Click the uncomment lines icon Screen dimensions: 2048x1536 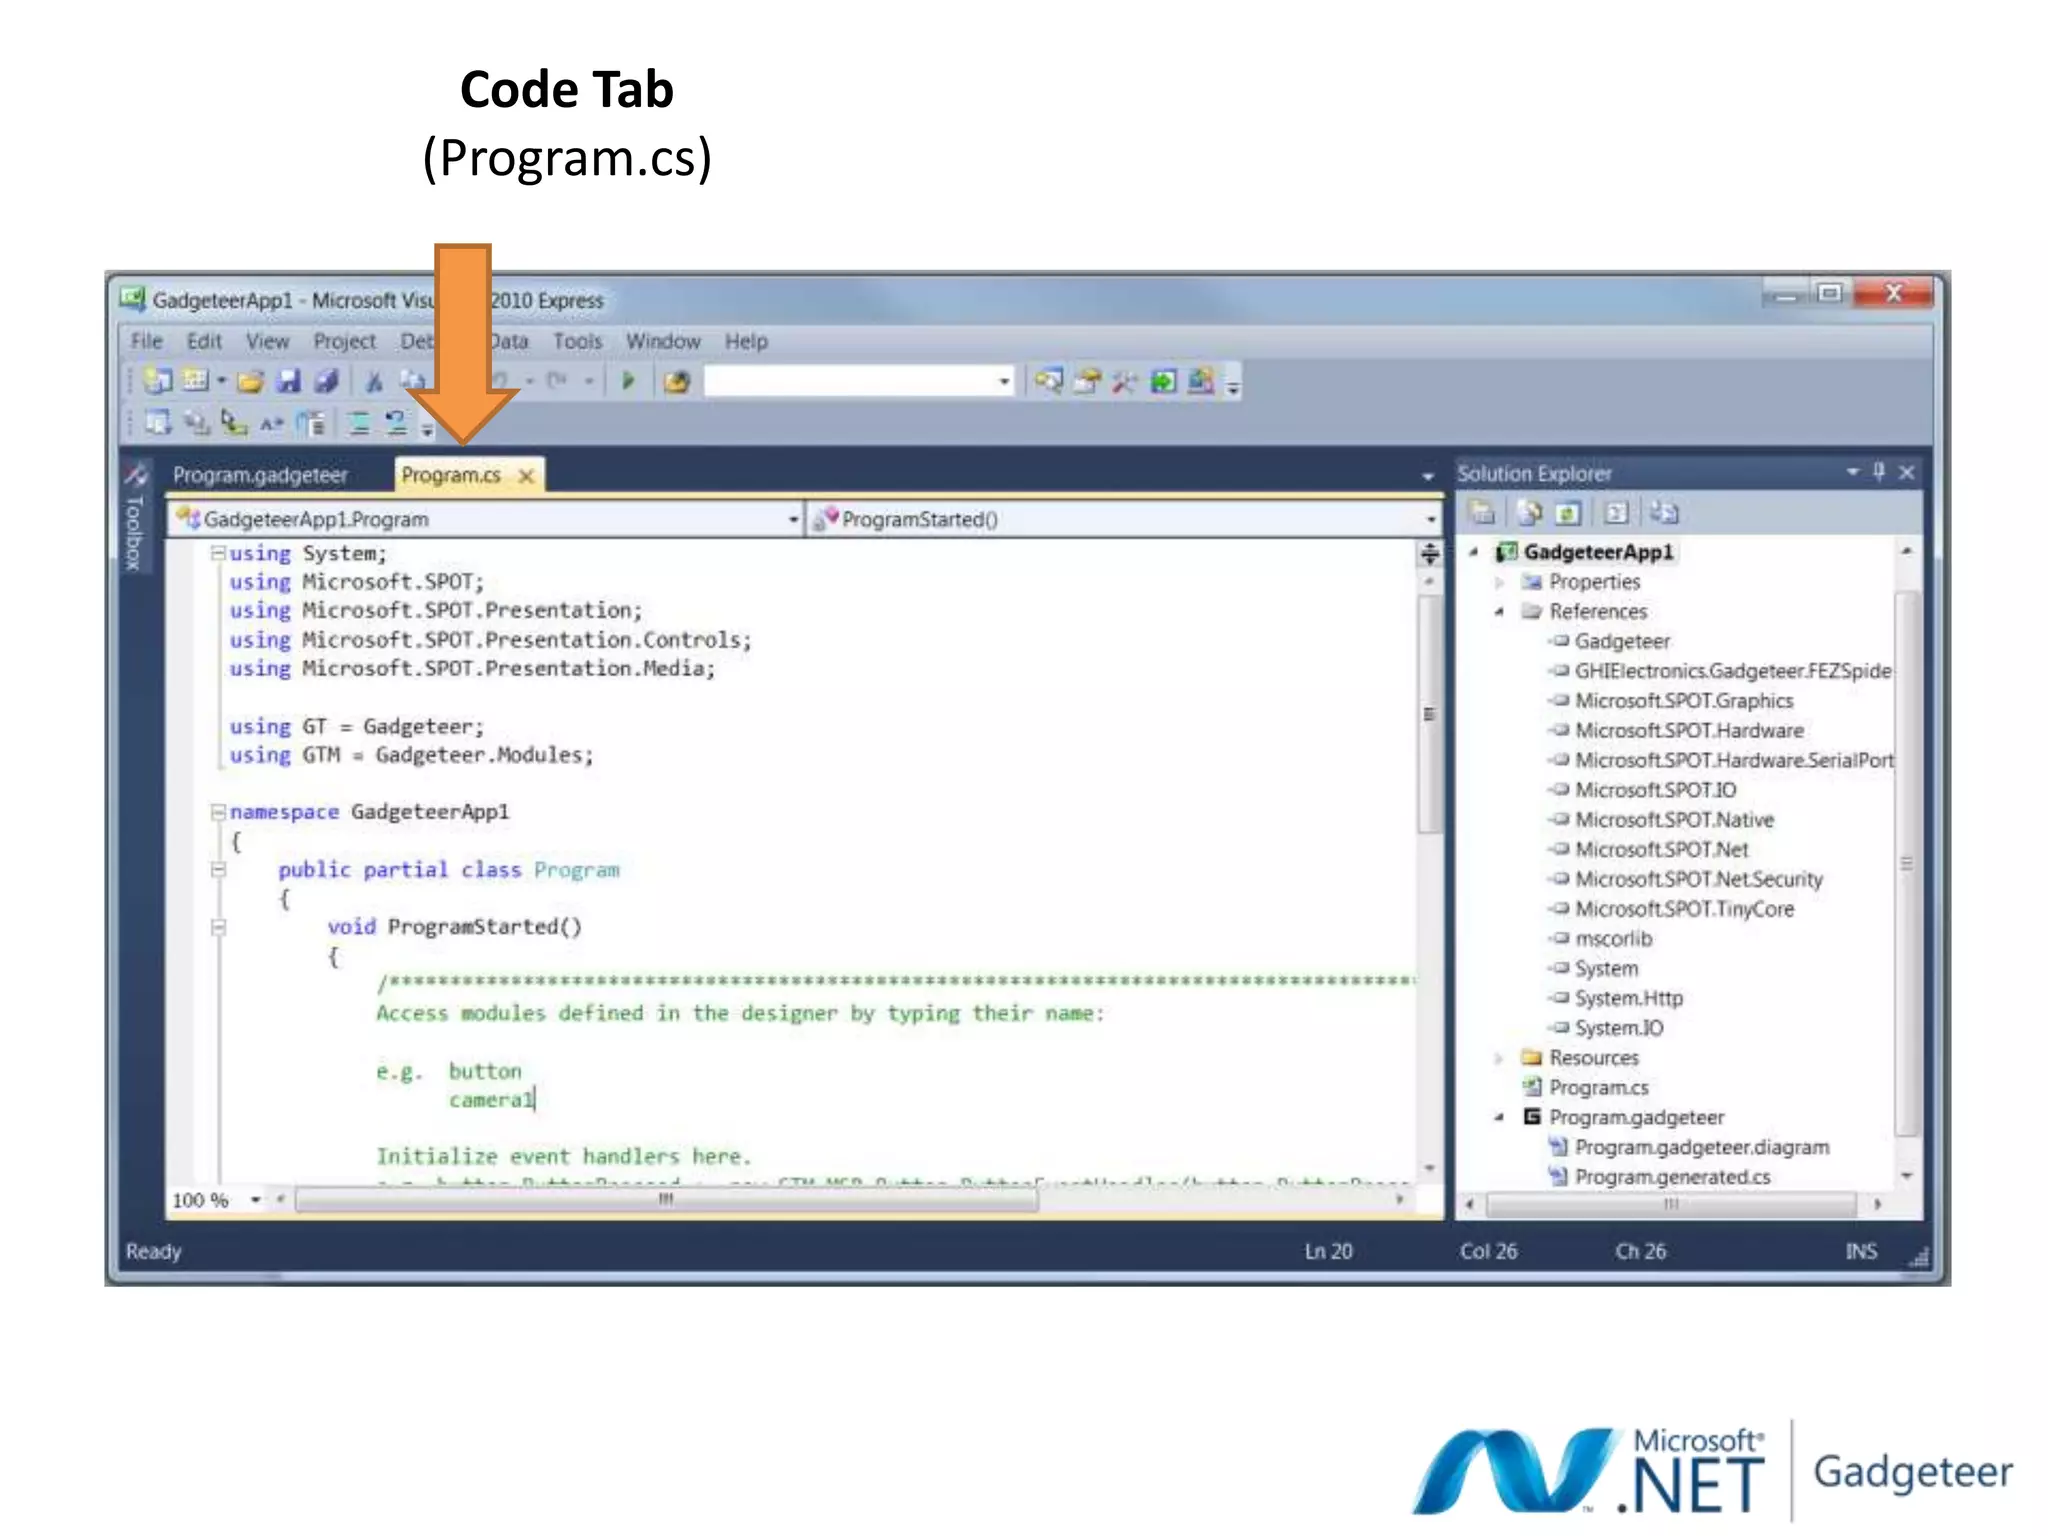click(396, 423)
